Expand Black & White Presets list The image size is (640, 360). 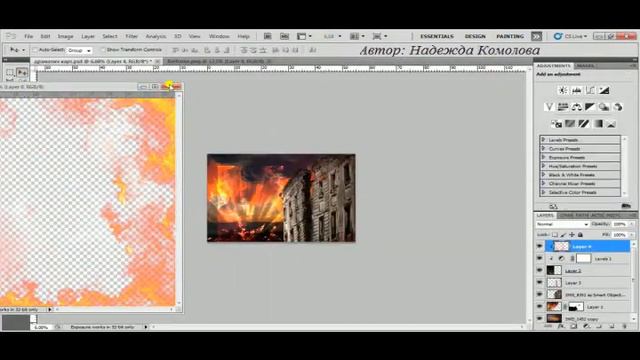543,175
